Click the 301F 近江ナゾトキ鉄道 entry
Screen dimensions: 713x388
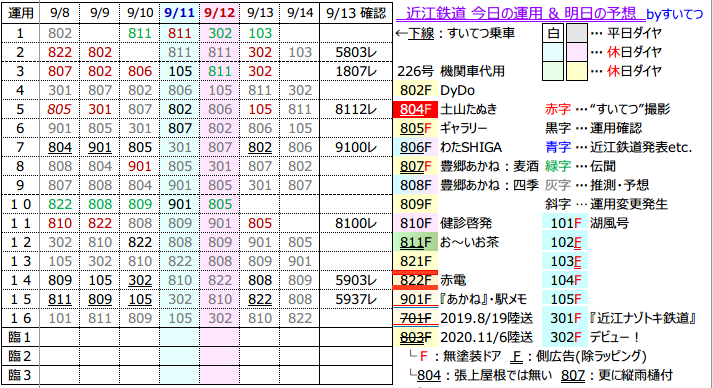620,318
